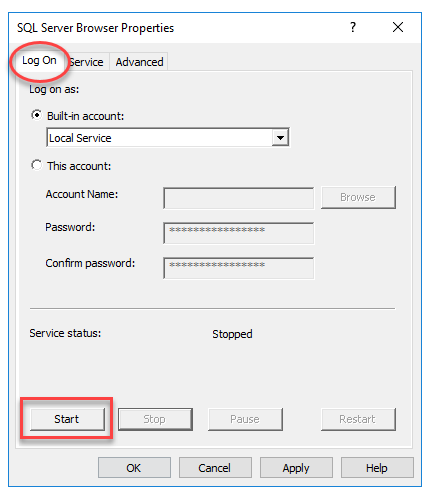Screen dimensions: 431x491
Task: Dismiss the dialog with Cancel button
Action: click(215, 468)
